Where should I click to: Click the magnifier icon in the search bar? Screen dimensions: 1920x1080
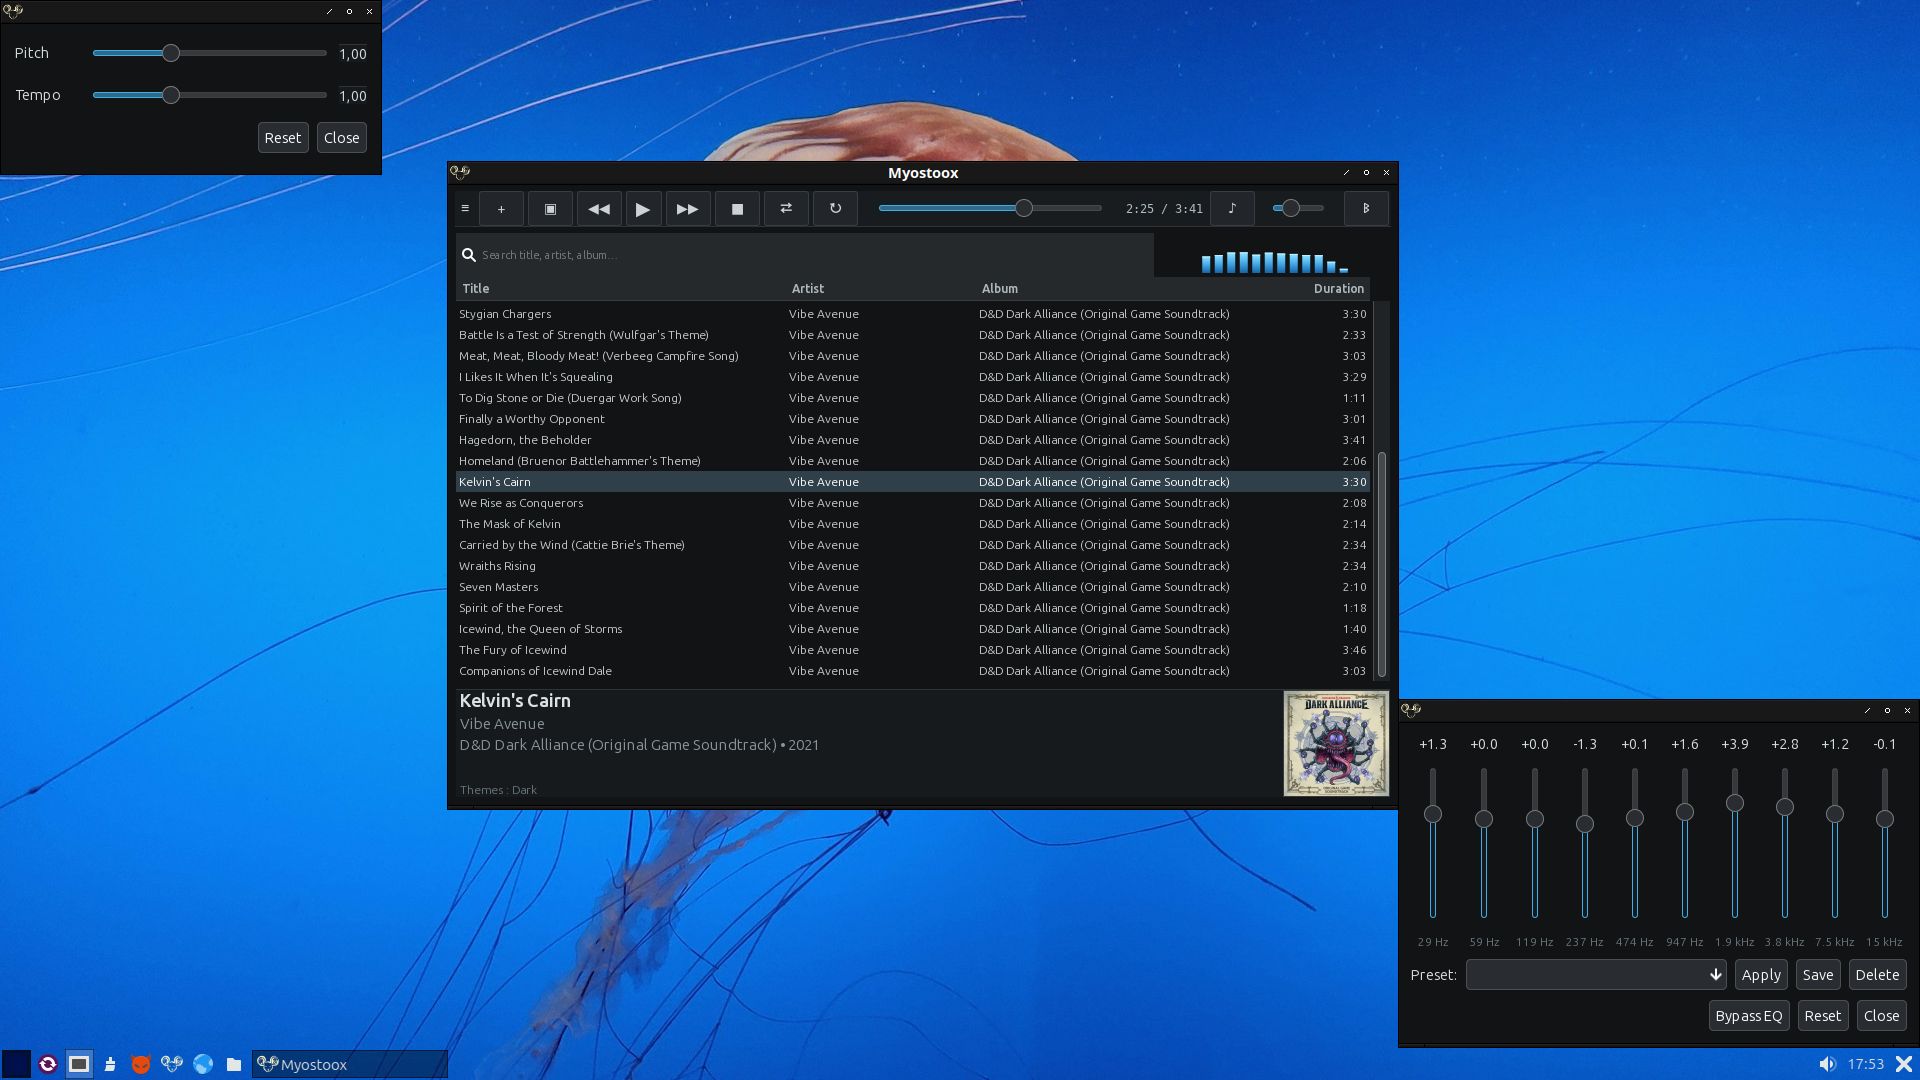468,255
